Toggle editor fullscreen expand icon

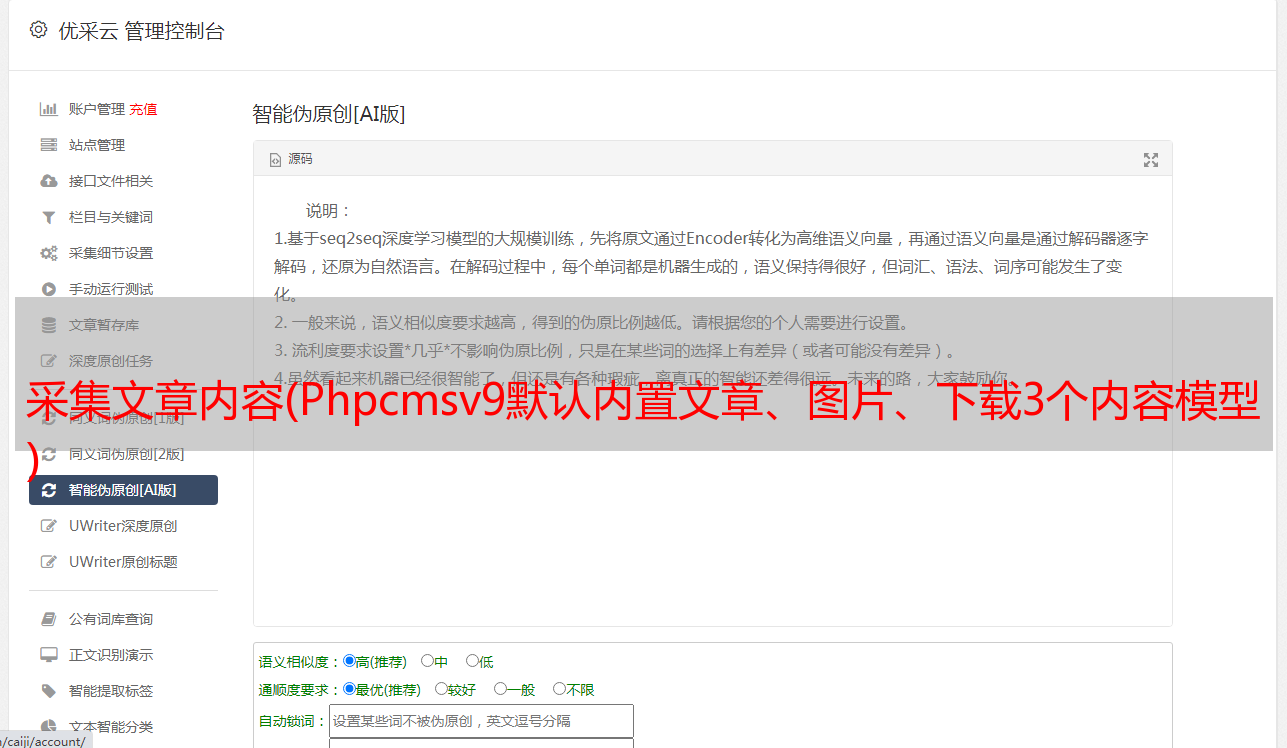1150,160
